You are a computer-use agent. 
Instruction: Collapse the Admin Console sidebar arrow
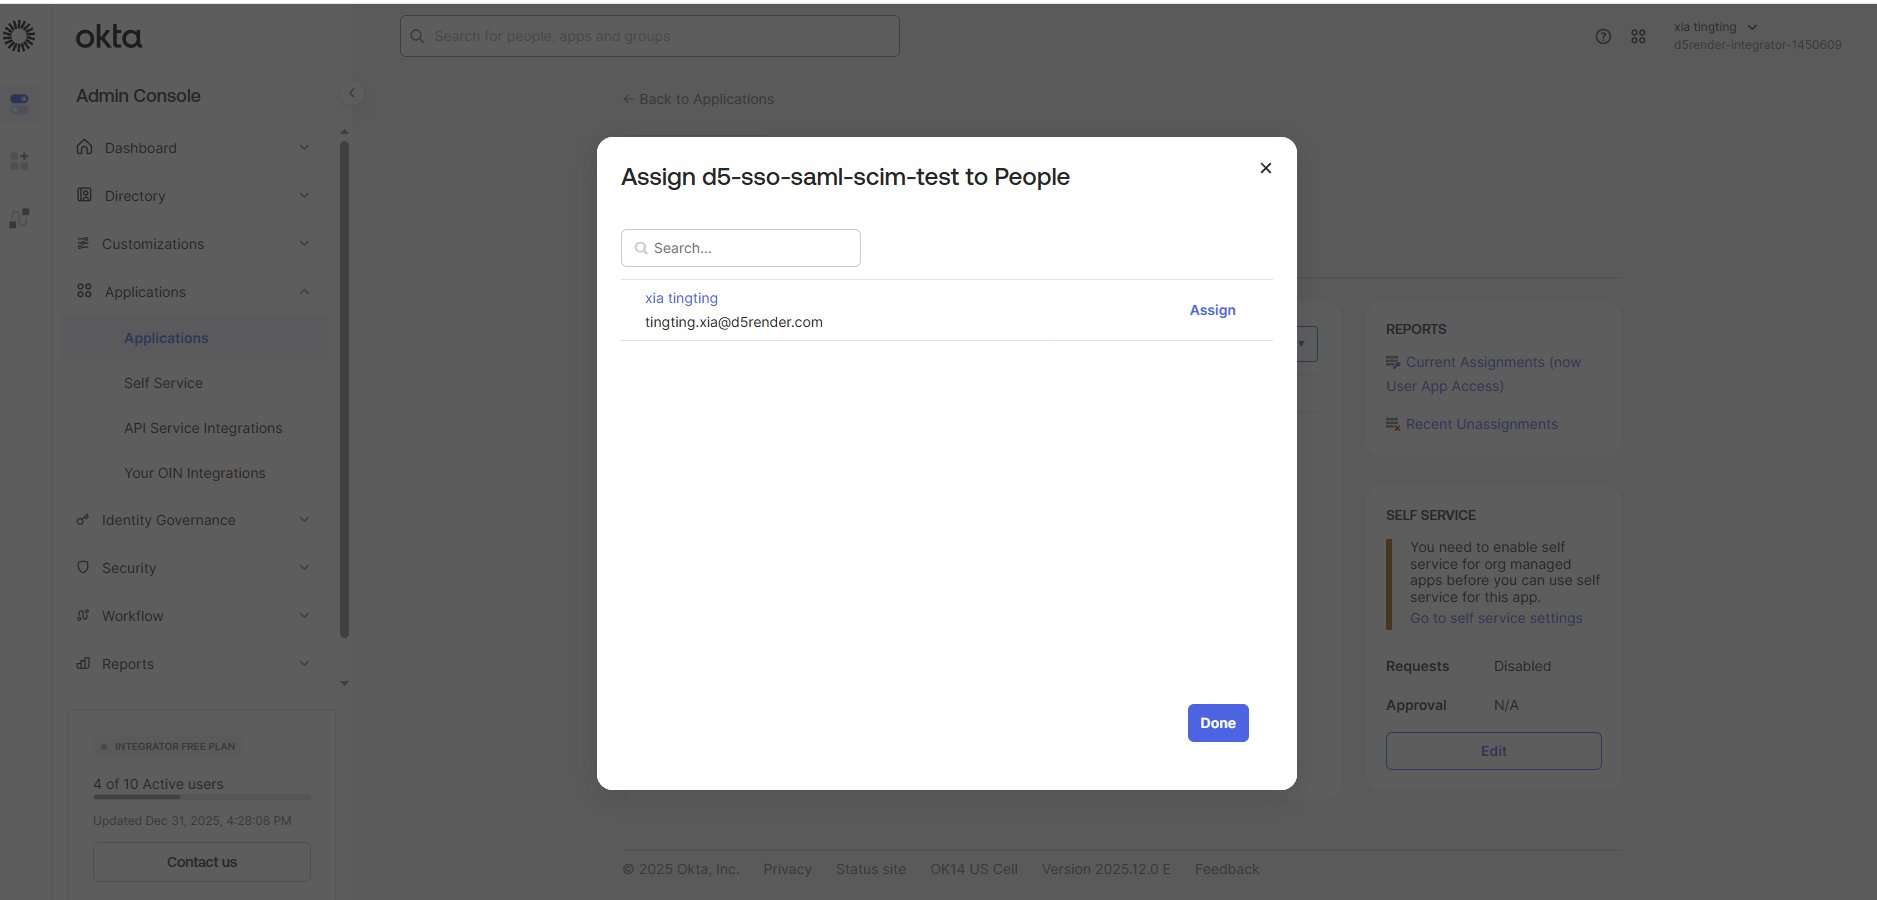click(x=351, y=93)
